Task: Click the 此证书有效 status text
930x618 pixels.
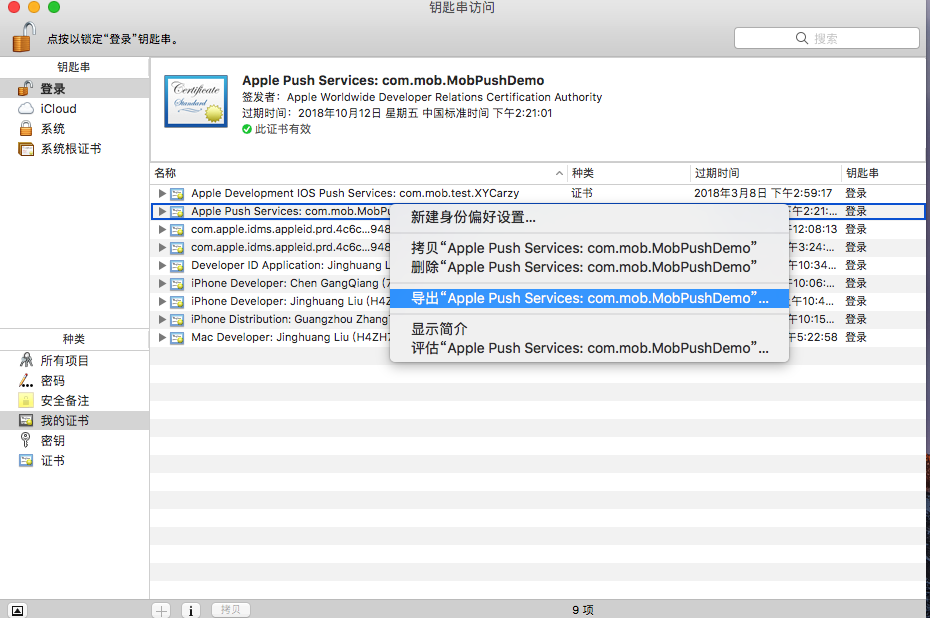Action: 283,129
